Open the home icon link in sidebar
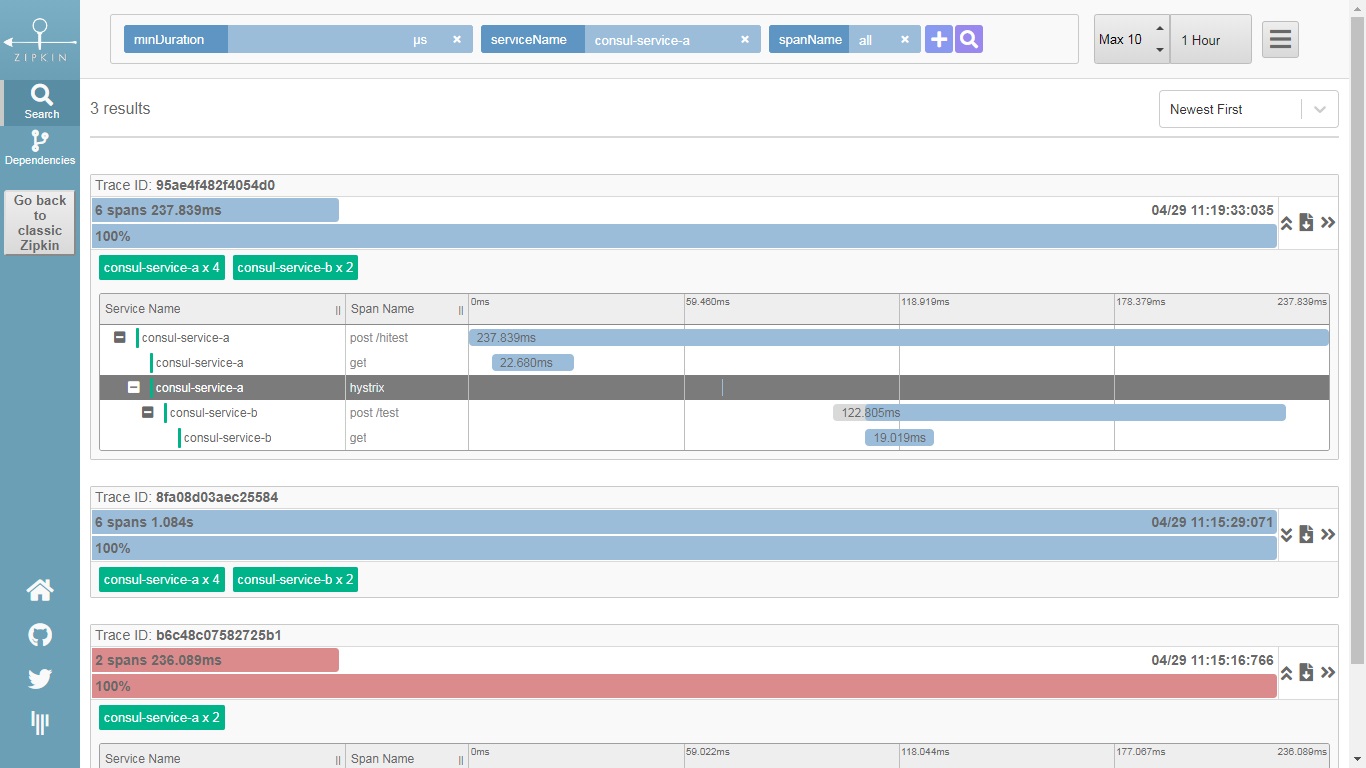Screen dimensions: 1366x768 tap(40, 591)
